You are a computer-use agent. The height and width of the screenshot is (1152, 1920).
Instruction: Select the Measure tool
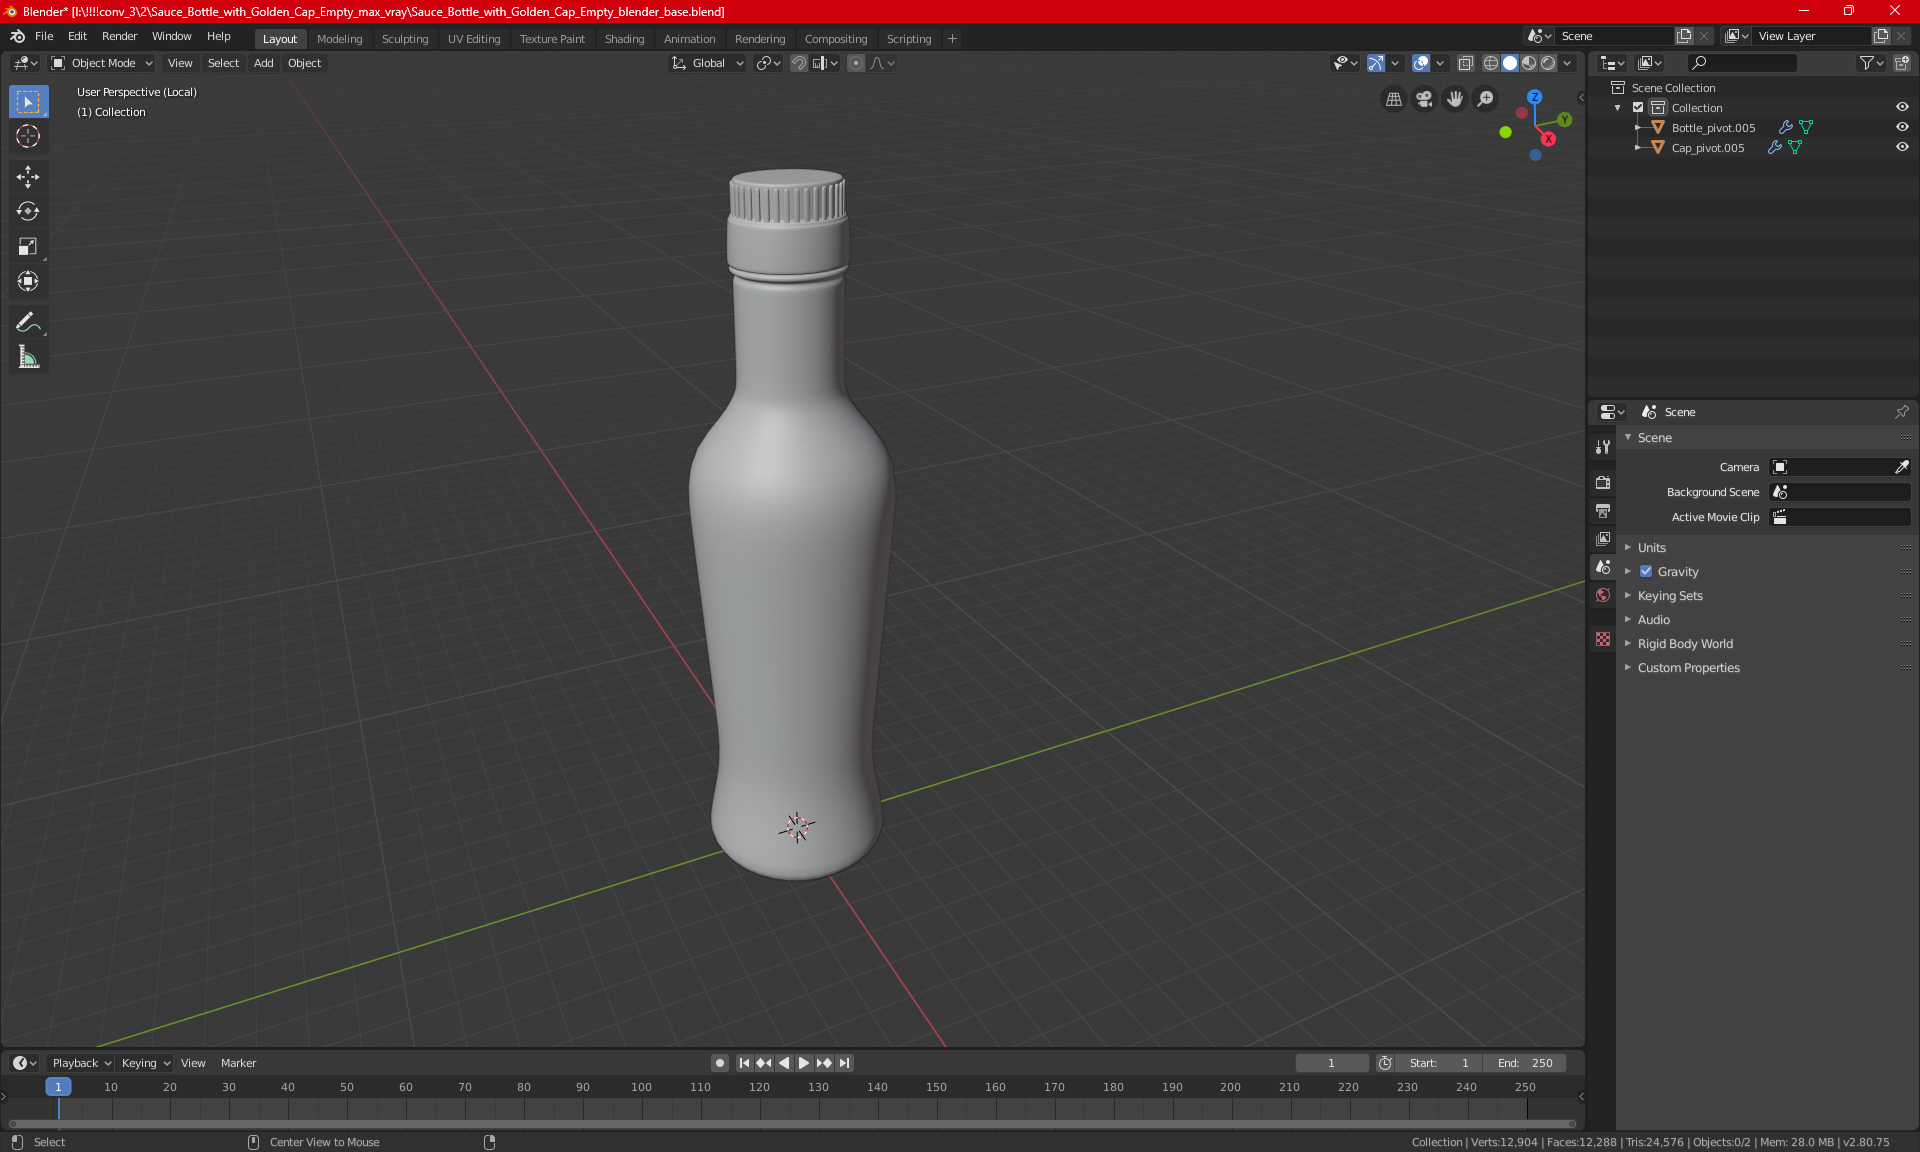(28, 357)
